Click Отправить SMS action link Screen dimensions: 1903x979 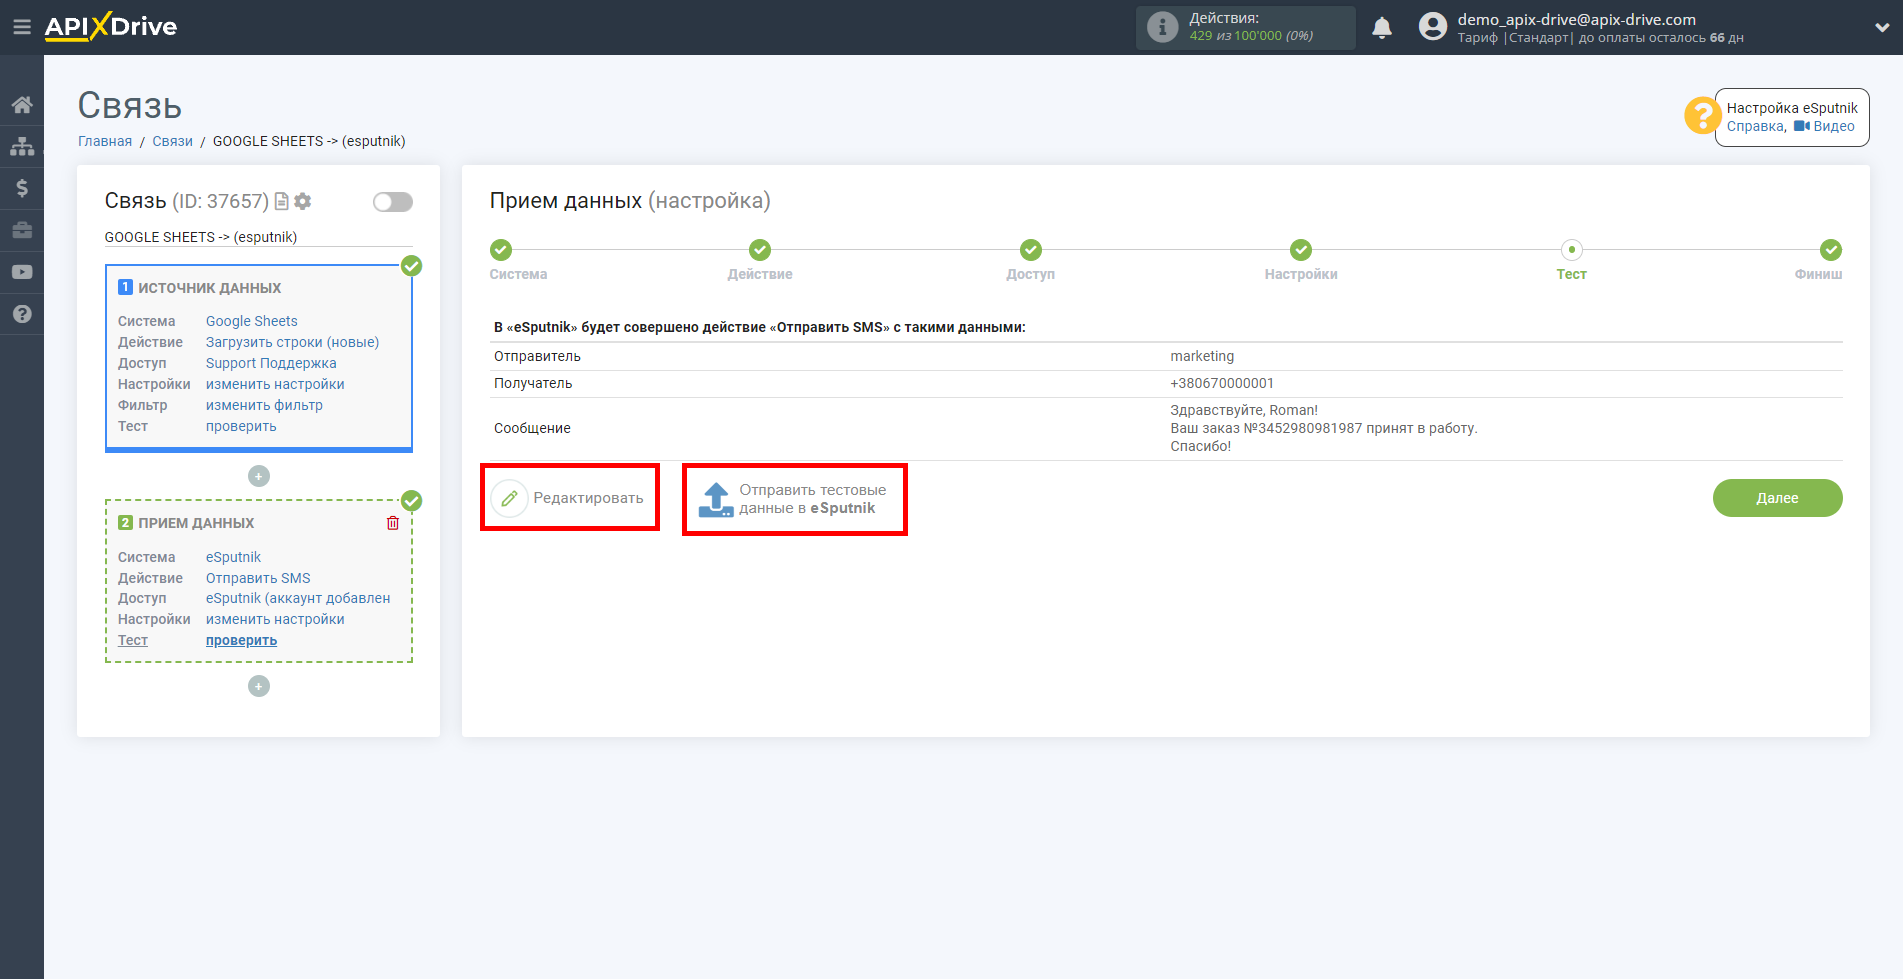tap(258, 578)
